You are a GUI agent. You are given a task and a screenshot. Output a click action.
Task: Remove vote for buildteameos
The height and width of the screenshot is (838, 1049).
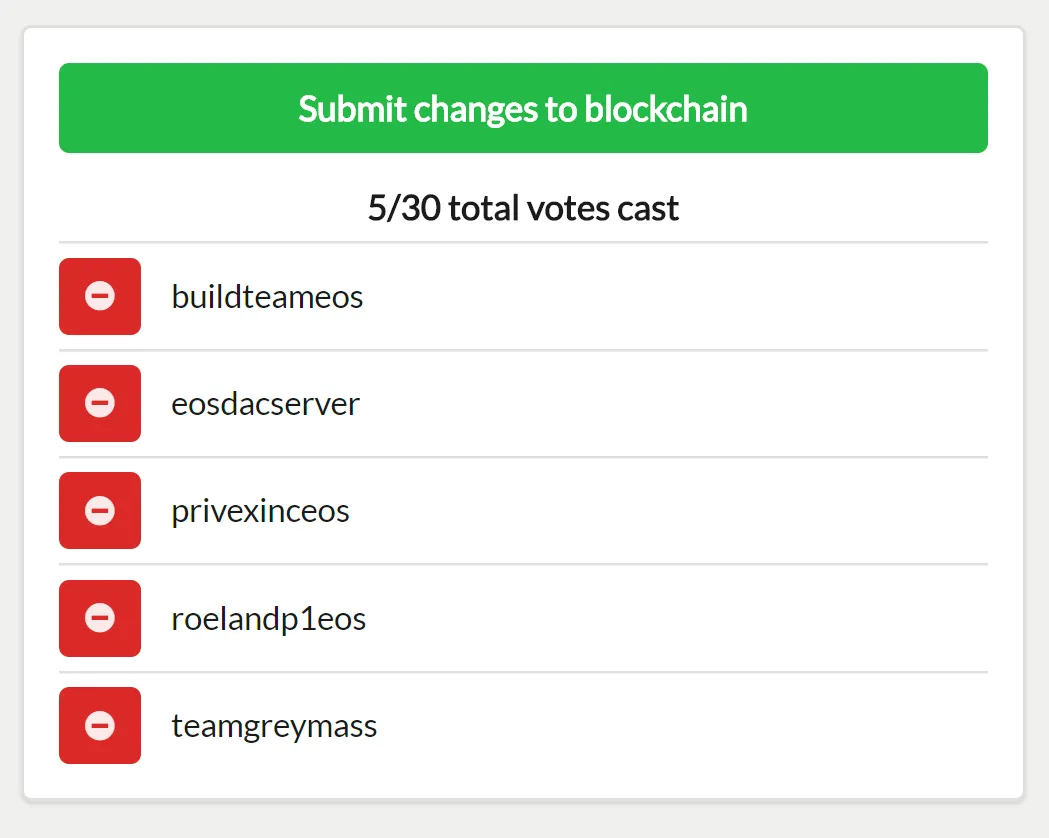coord(100,296)
